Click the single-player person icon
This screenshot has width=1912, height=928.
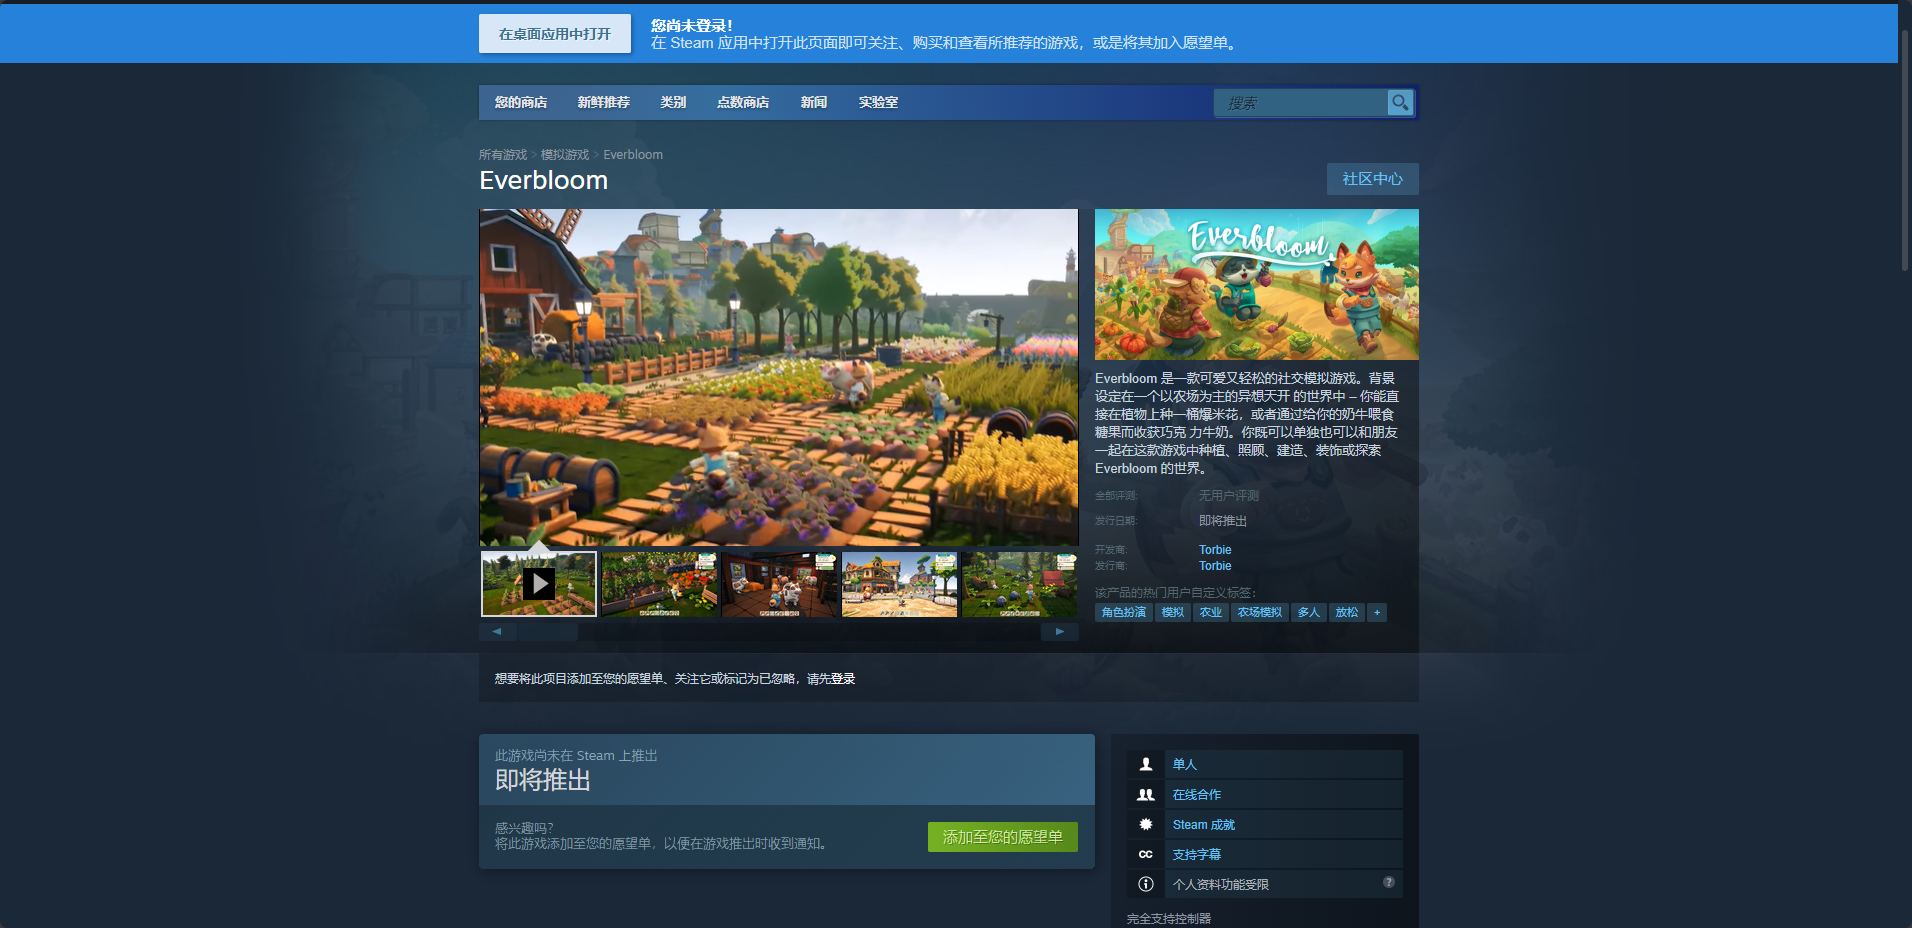(1146, 764)
